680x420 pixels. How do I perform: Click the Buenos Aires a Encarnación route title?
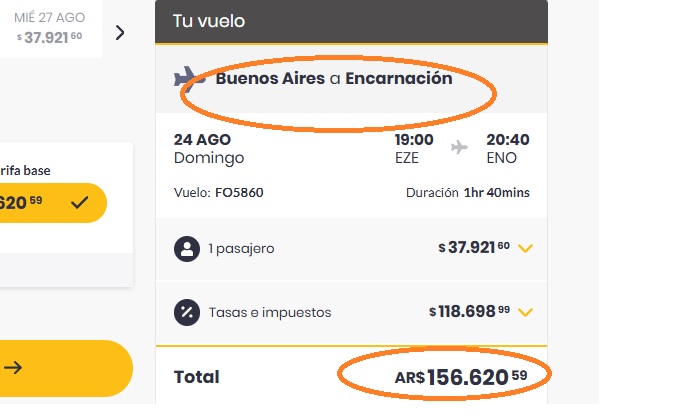point(334,79)
